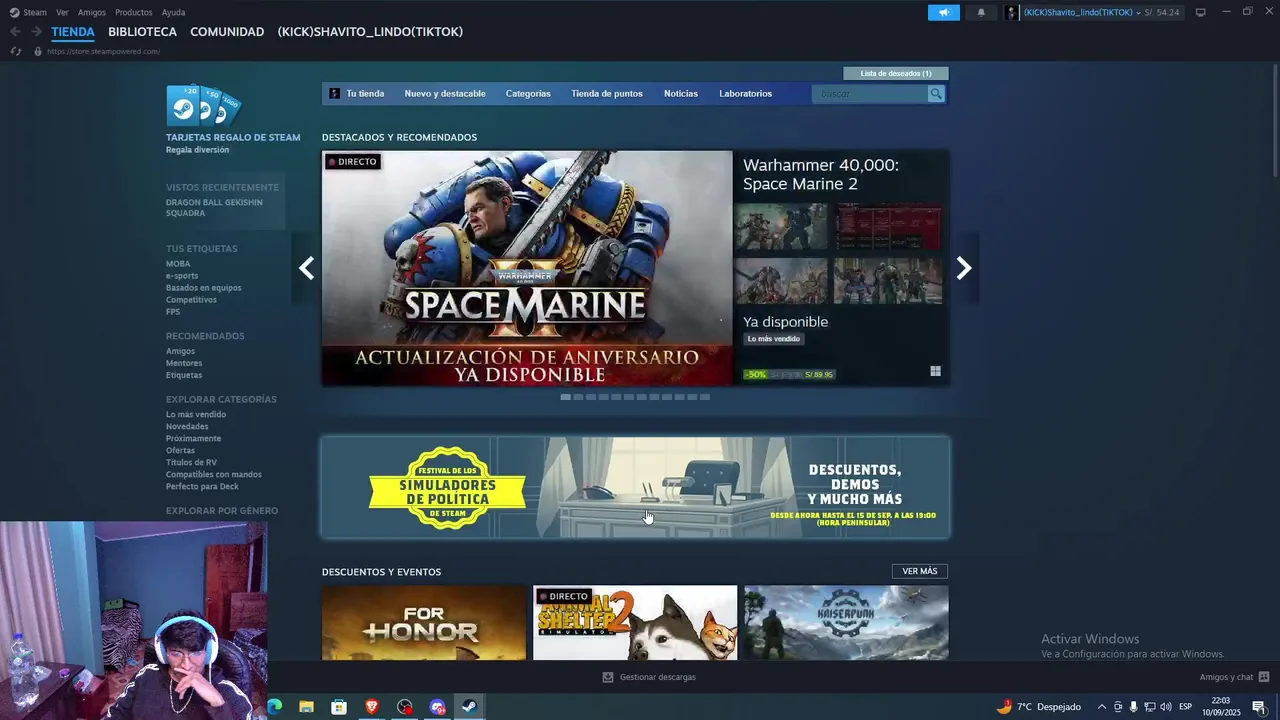Viewport: 1280px width, 720px height.
Task: Open Tienda de puntos
Action: (x=607, y=93)
